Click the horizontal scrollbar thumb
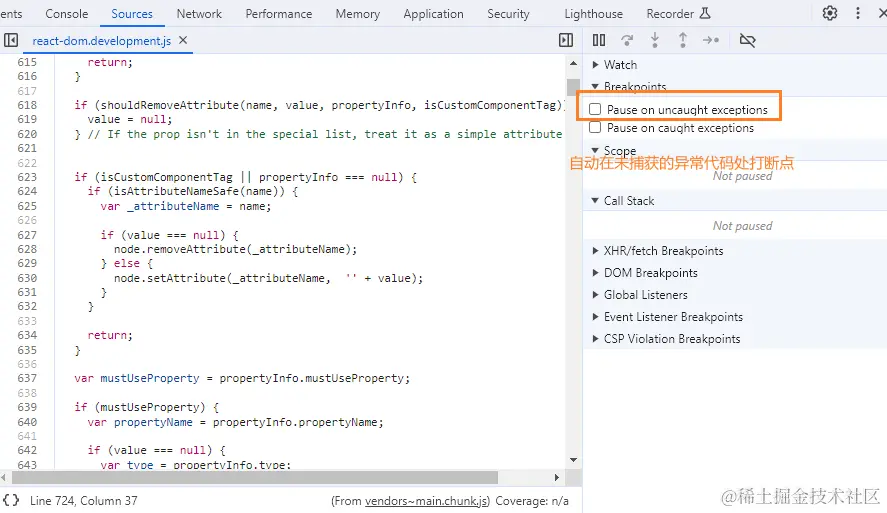 pos(255,477)
